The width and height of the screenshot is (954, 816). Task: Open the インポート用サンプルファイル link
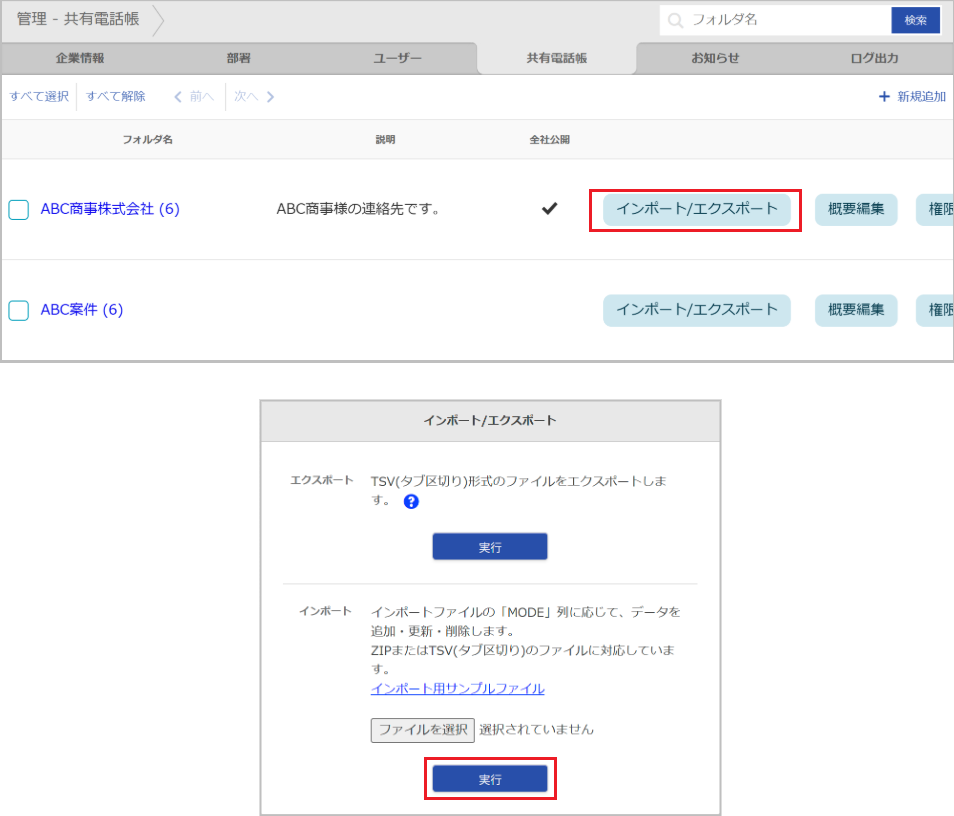coord(457,688)
